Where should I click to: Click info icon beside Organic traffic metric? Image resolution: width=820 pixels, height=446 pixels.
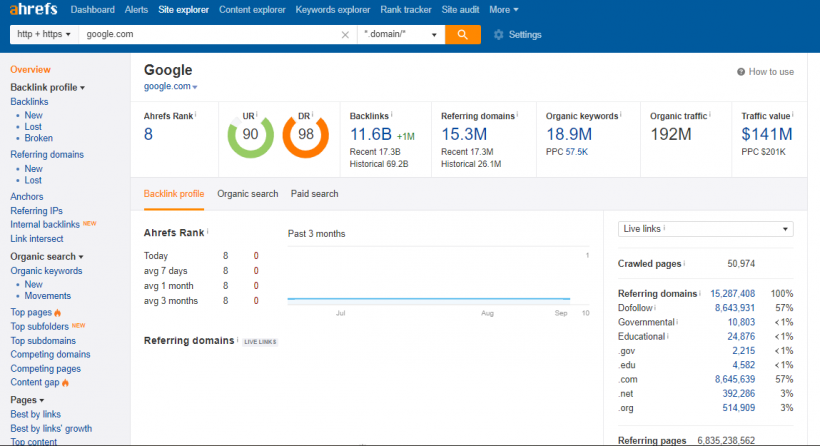(x=710, y=114)
